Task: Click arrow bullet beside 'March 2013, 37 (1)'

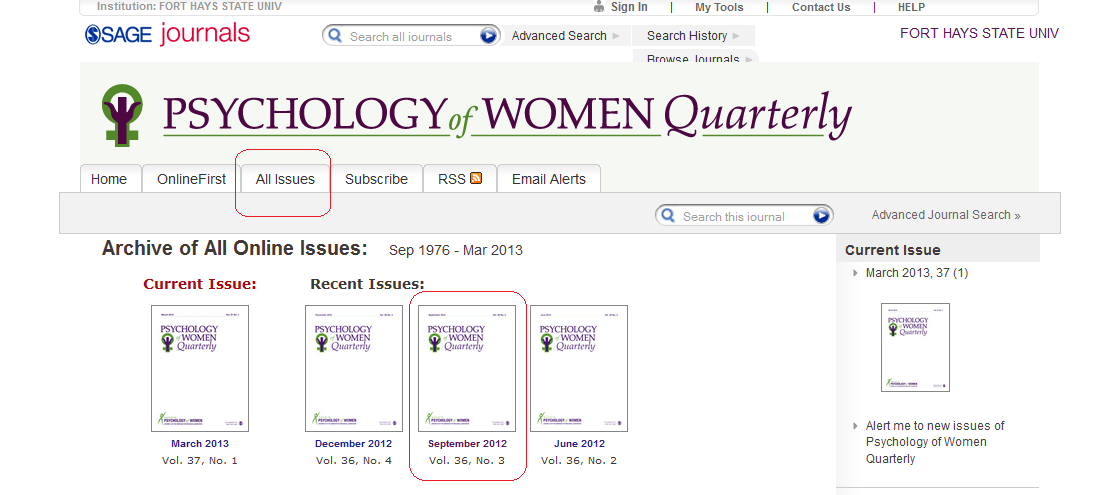Action: pos(855,273)
